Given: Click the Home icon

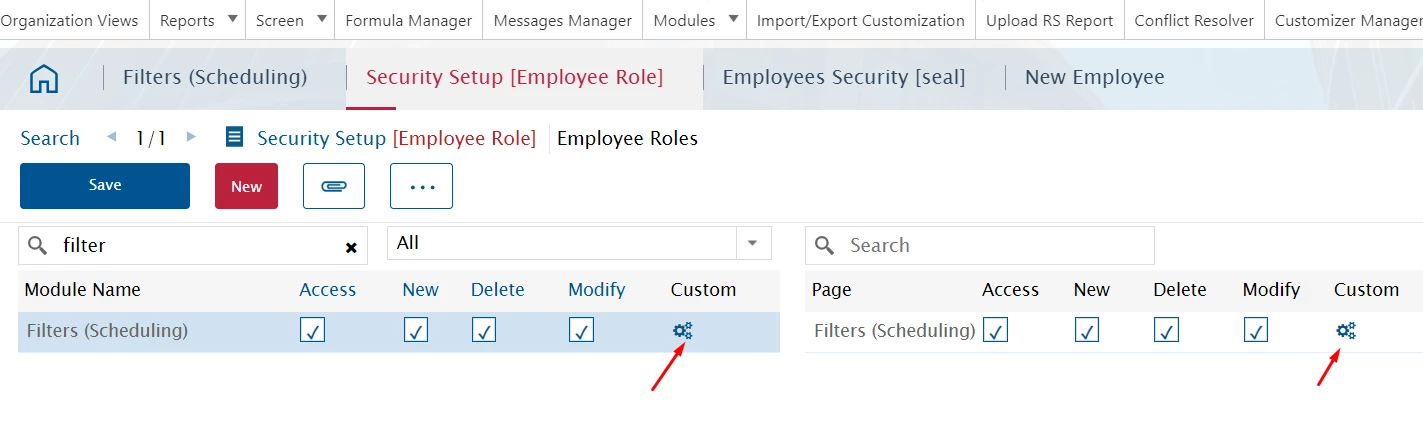Looking at the screenshot, I should coord(44,78).
